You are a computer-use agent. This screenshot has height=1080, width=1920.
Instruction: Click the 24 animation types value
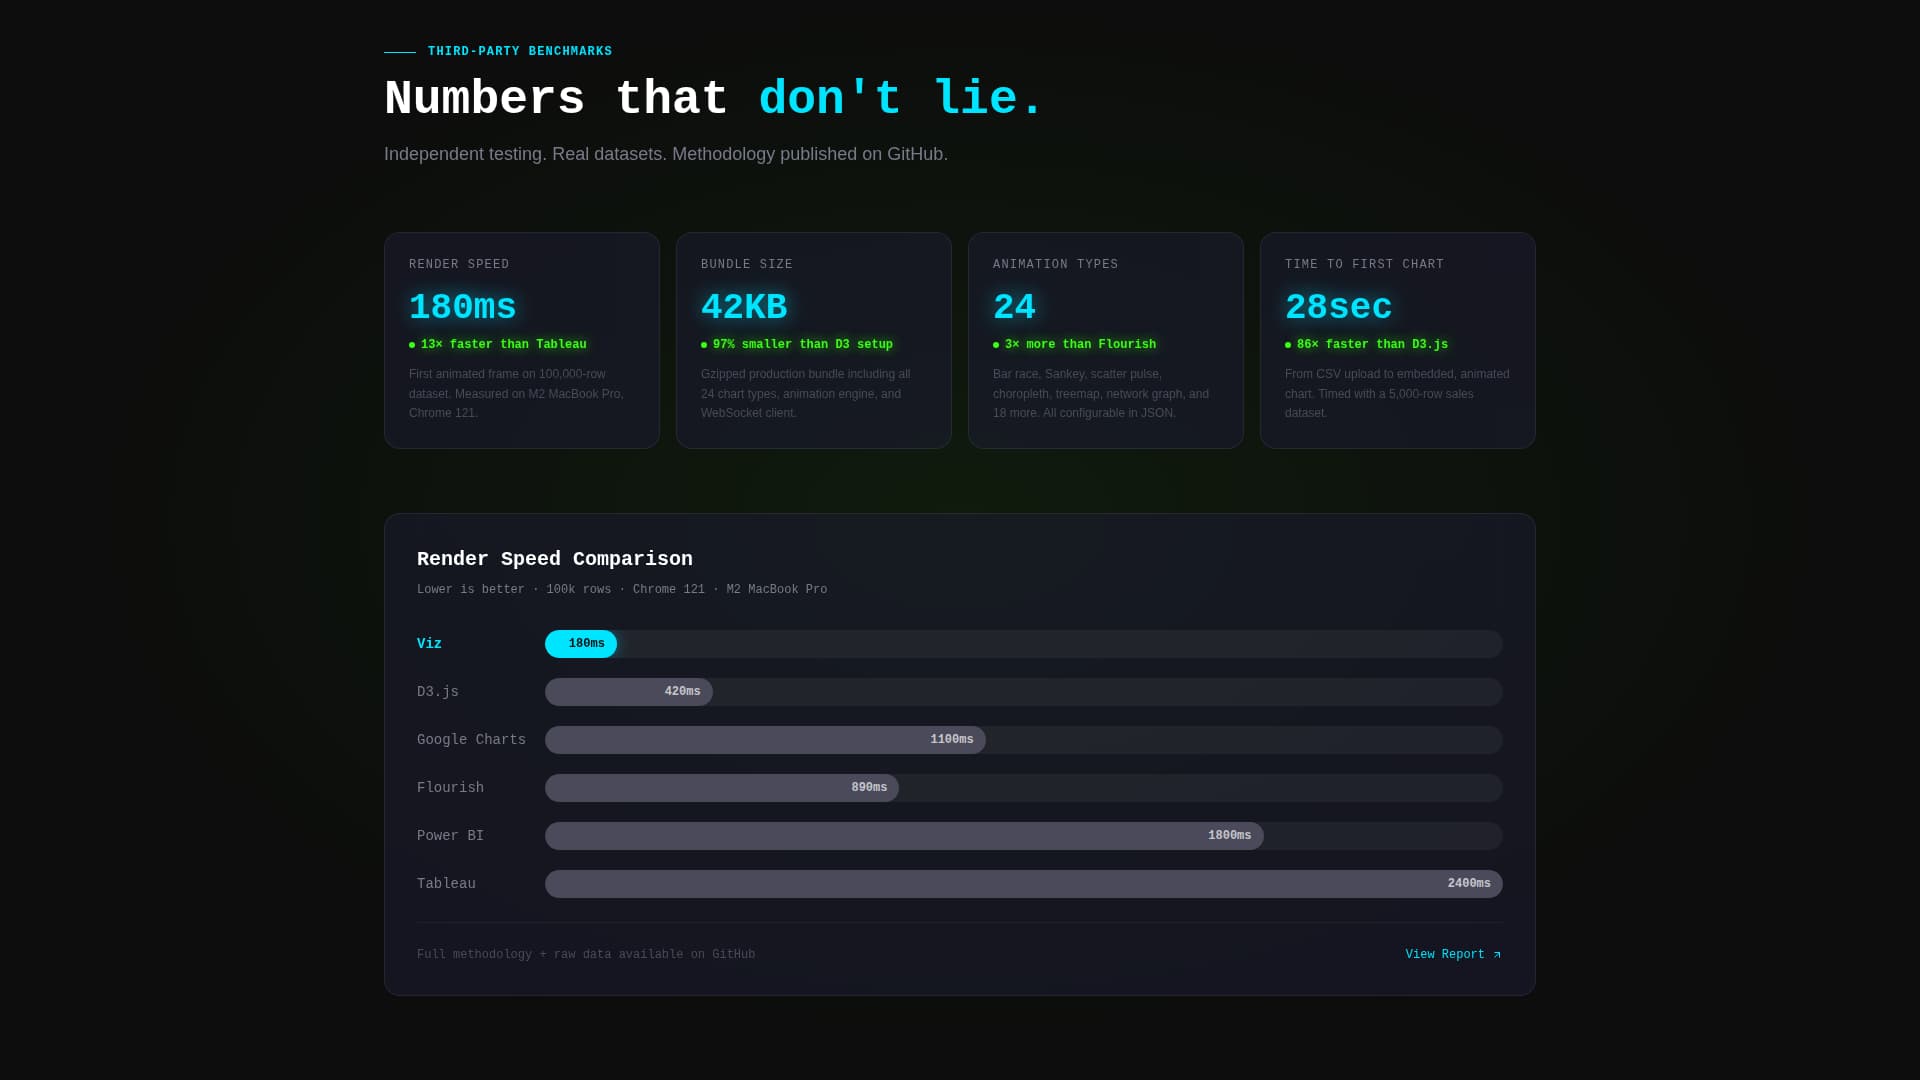[1014, 307]
